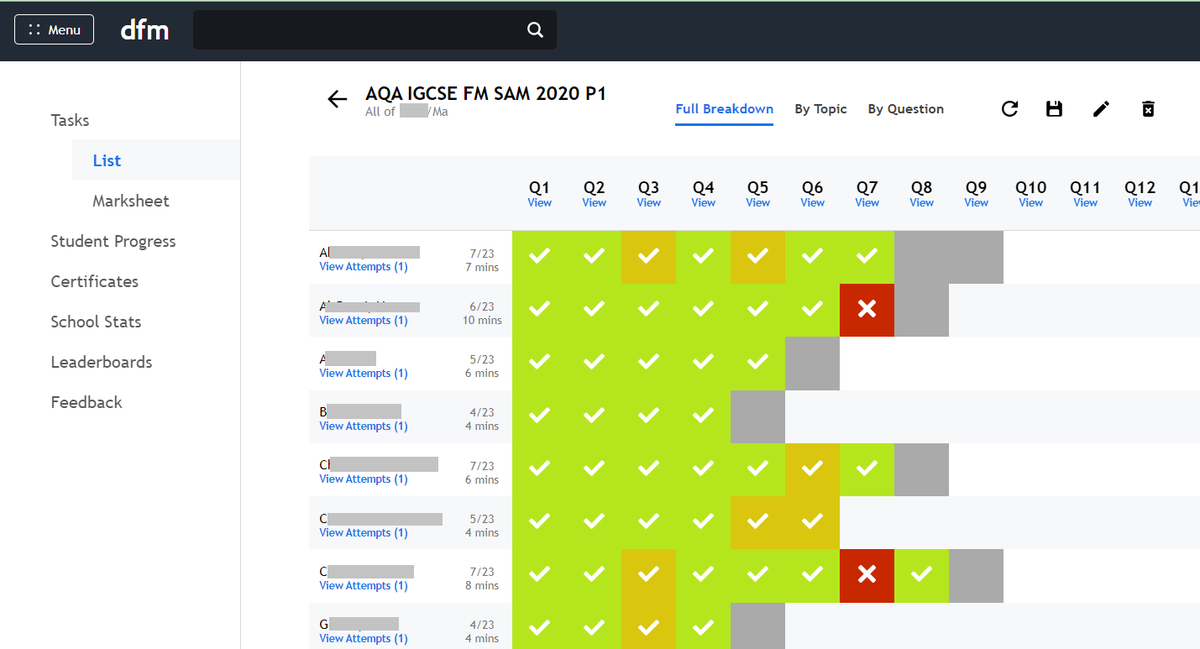Click the 'AQA IGCSE FM SAM 2020 P1' title
Viewport: 1200px width, 649px height.
pyautogui.click(x=486, y=94)
